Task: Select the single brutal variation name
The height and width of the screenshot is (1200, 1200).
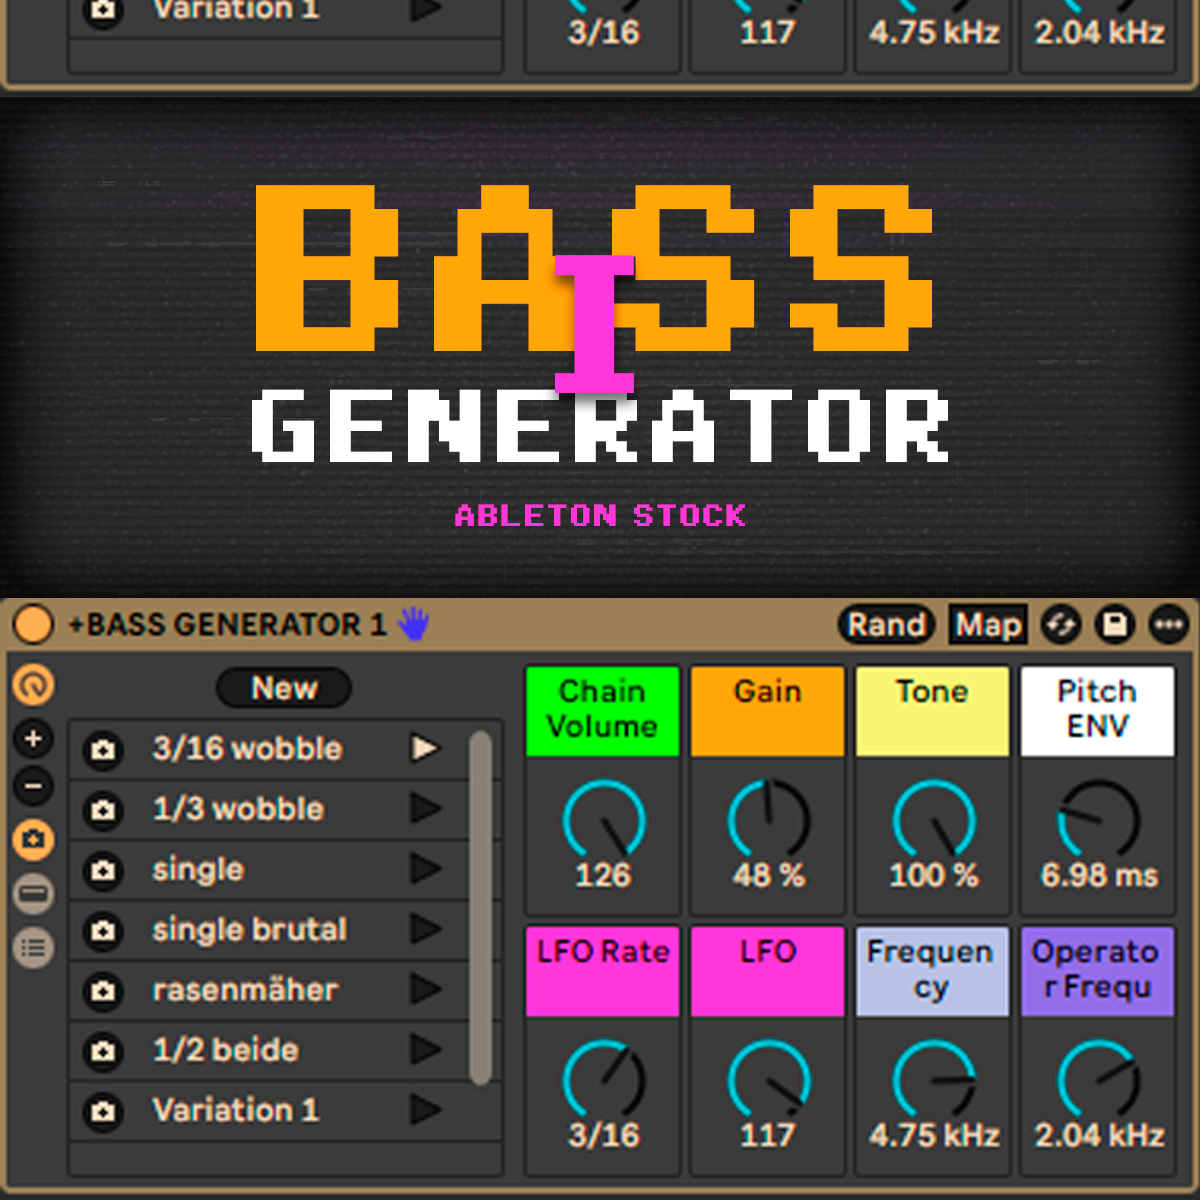Action: tap(250, 930)
